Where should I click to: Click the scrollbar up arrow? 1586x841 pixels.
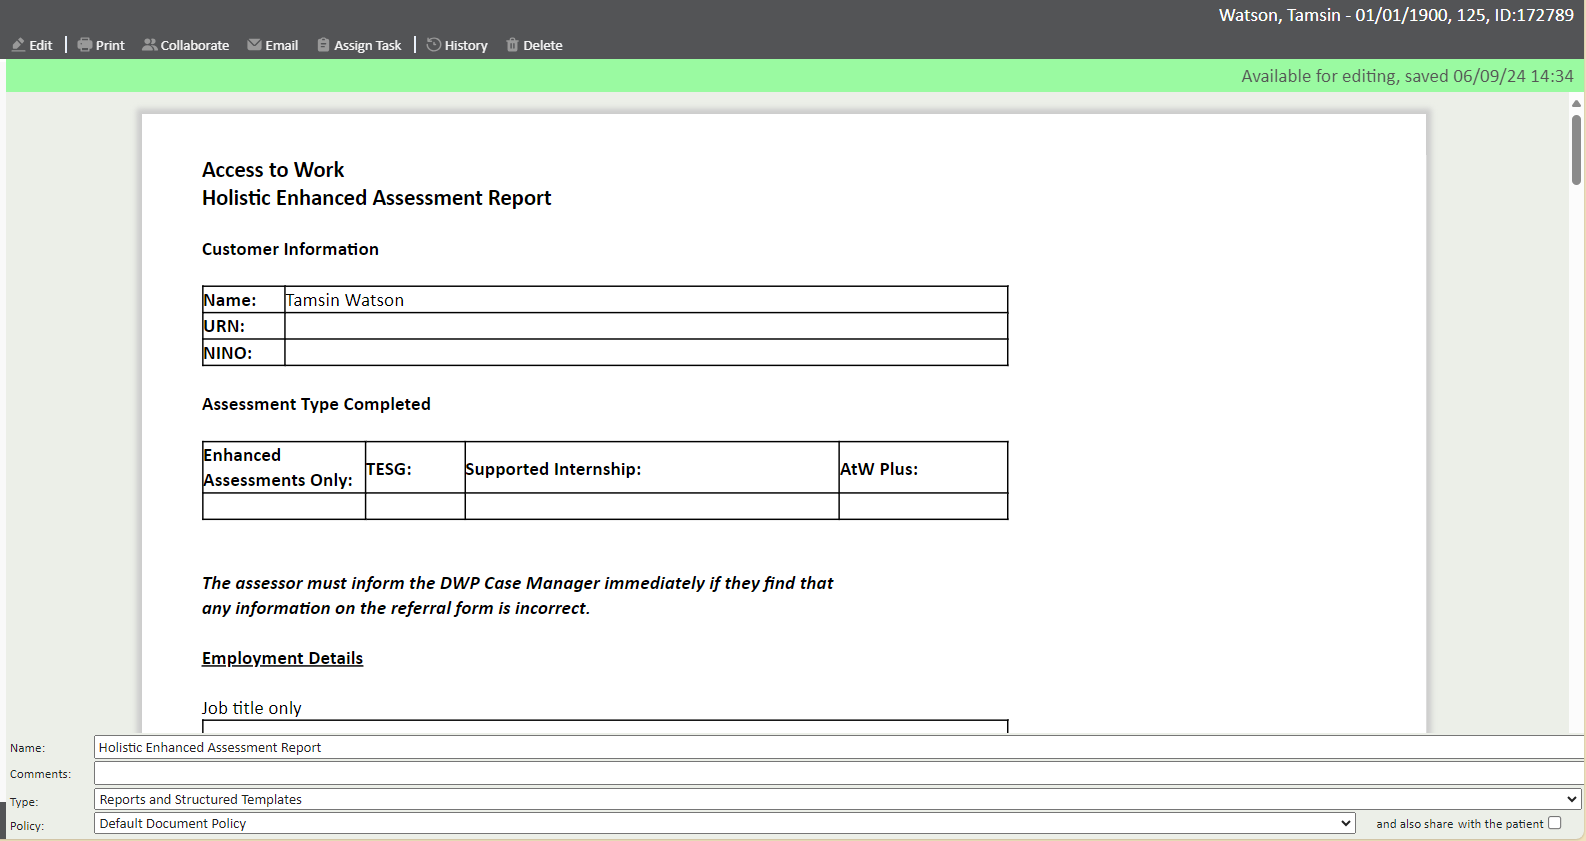1576,103
